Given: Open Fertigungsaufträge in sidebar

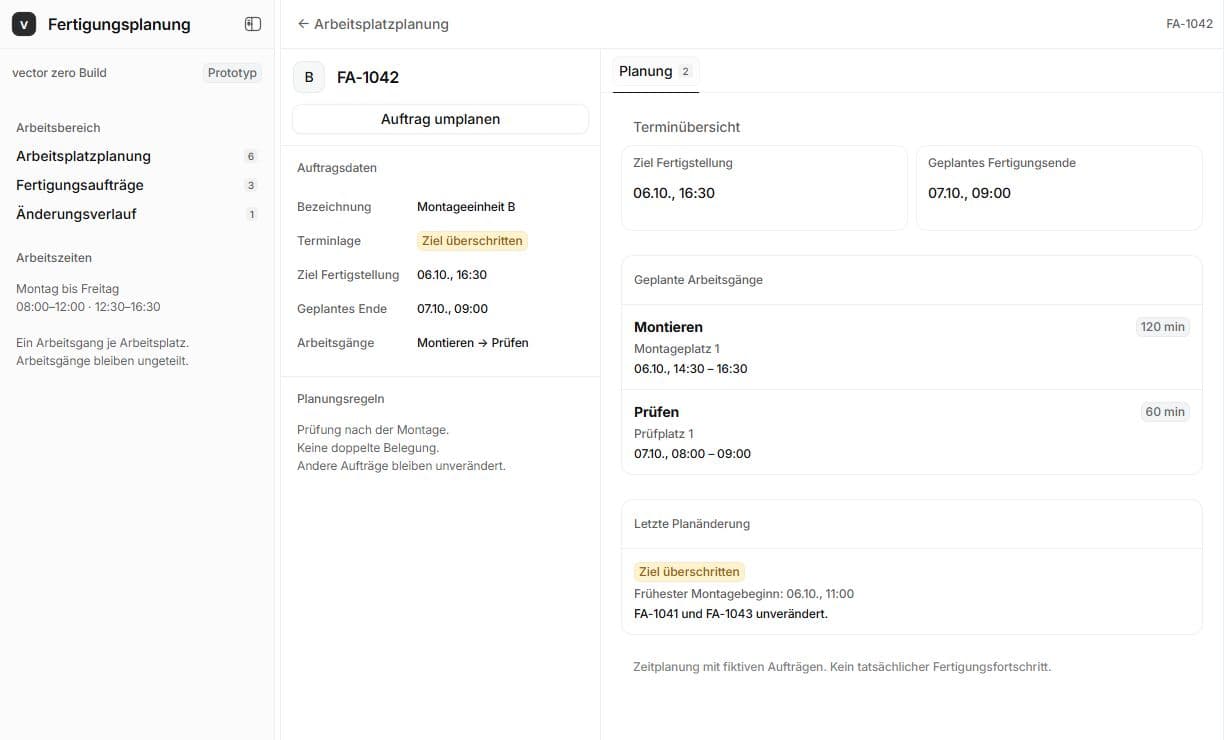Looking at the screenshot, I should click(137, 185).
